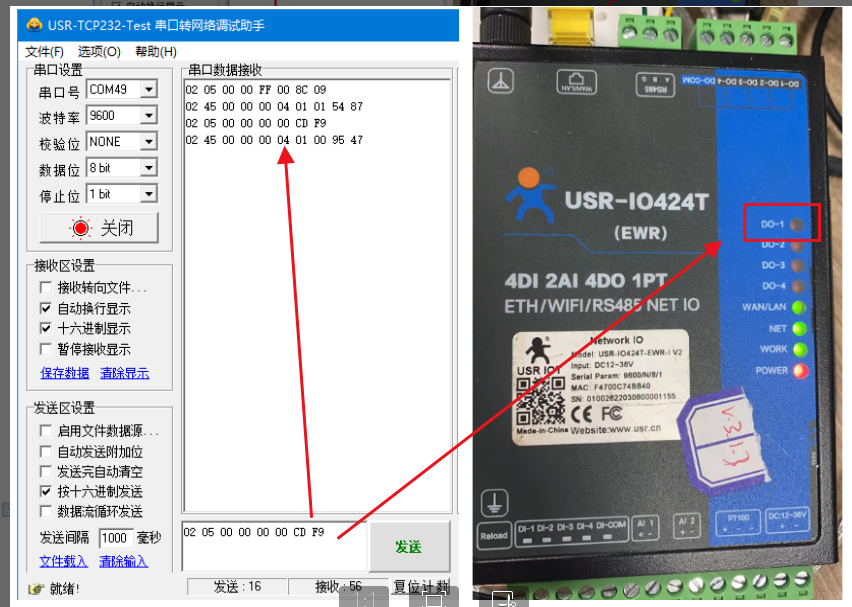Click the RS485 terminal icon on device photo
The width and height of the screenshot is (852, 607).
[655, 85]
